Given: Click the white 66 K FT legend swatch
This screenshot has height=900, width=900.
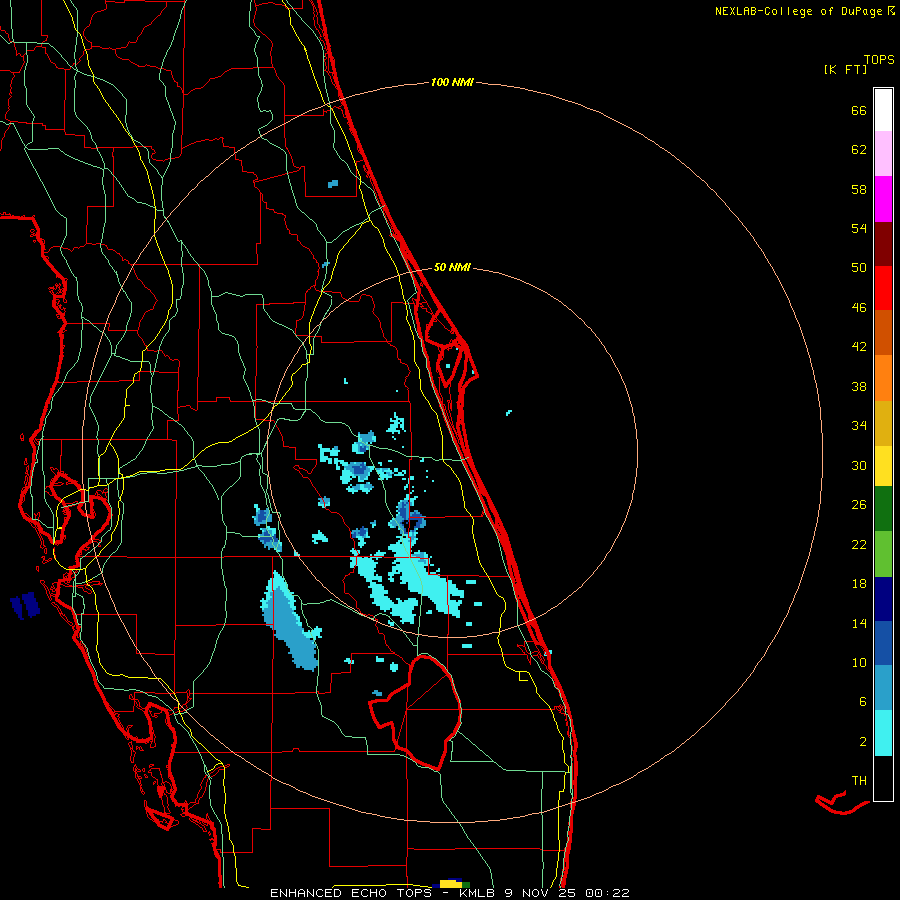Looking at the screenshot, I should pyautogui.click(x=883, y=110).
